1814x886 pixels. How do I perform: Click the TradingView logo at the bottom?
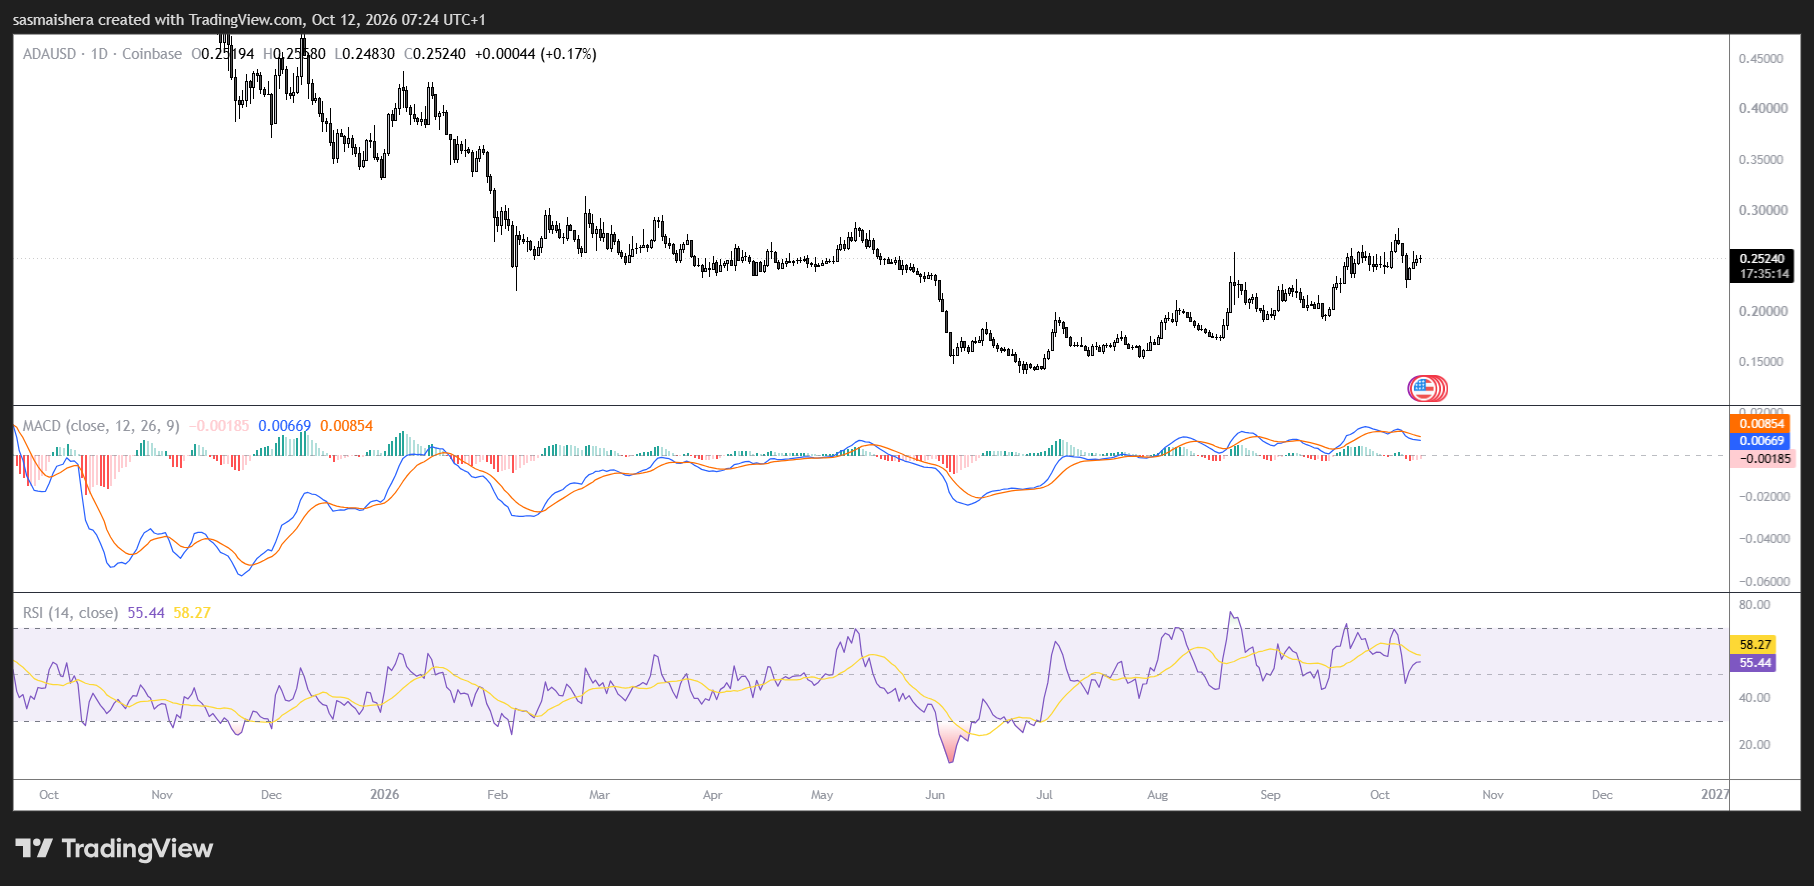tap(114, 849)
